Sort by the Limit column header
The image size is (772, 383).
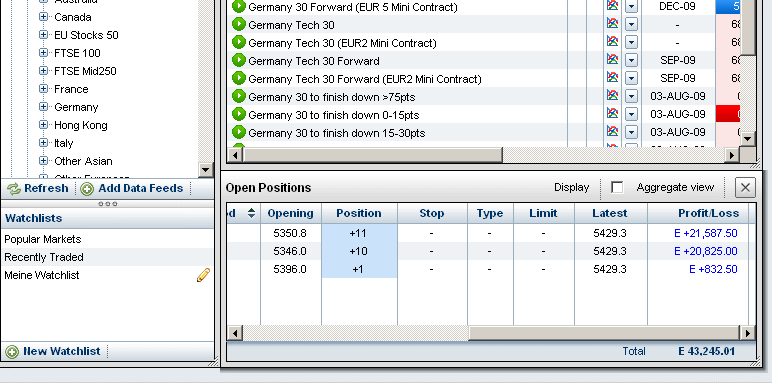(x=544, y=213)
